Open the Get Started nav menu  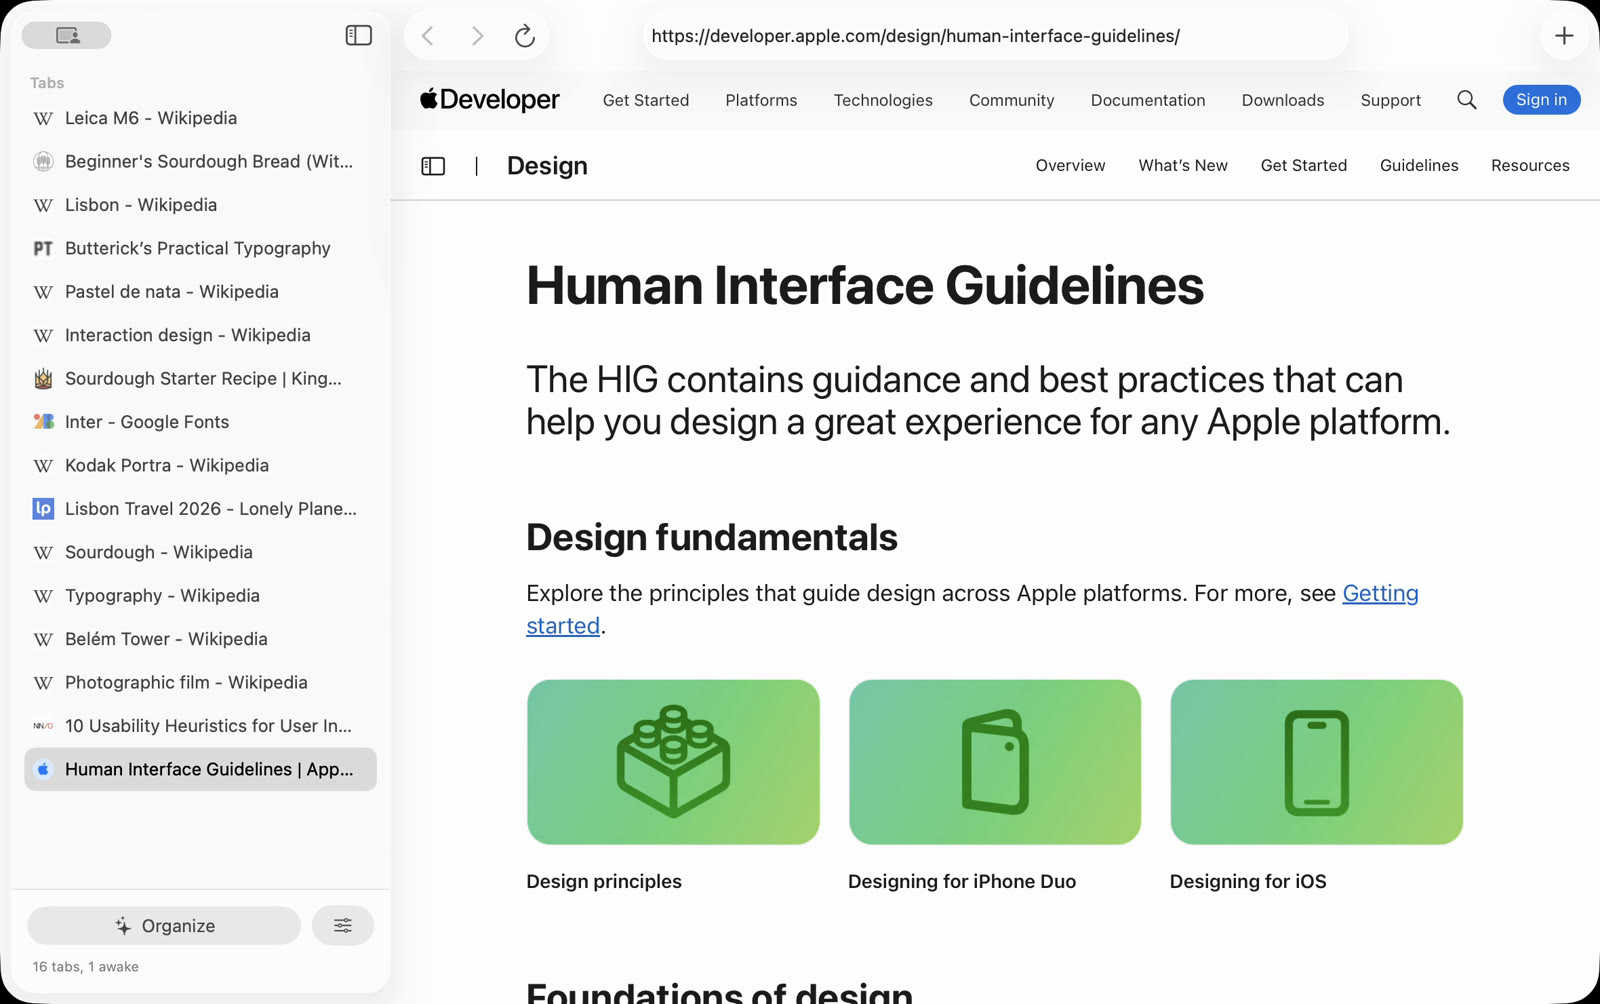[x=646, y=100]
